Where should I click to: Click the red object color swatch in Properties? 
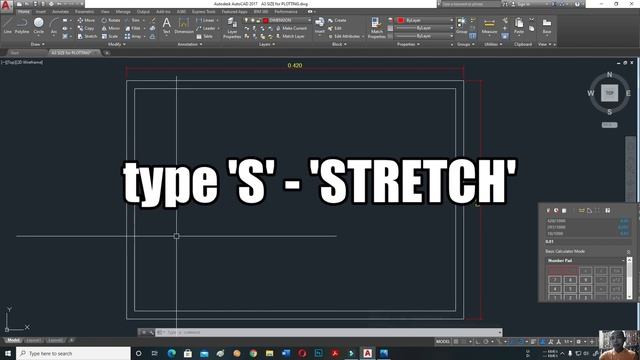coord(401,20)
